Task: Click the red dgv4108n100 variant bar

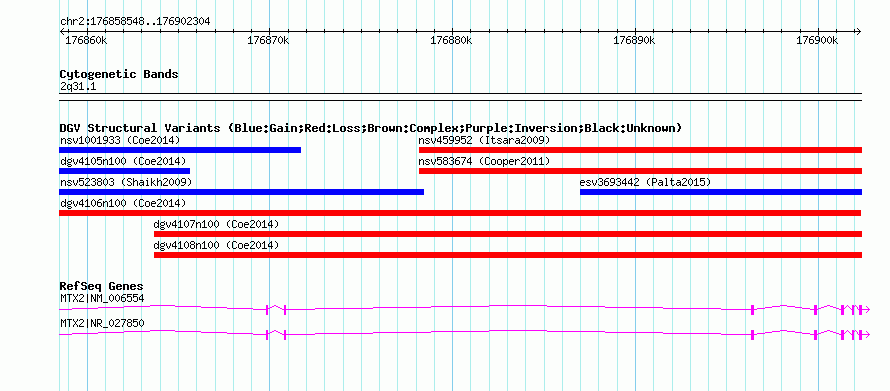Action: point(508,255)
